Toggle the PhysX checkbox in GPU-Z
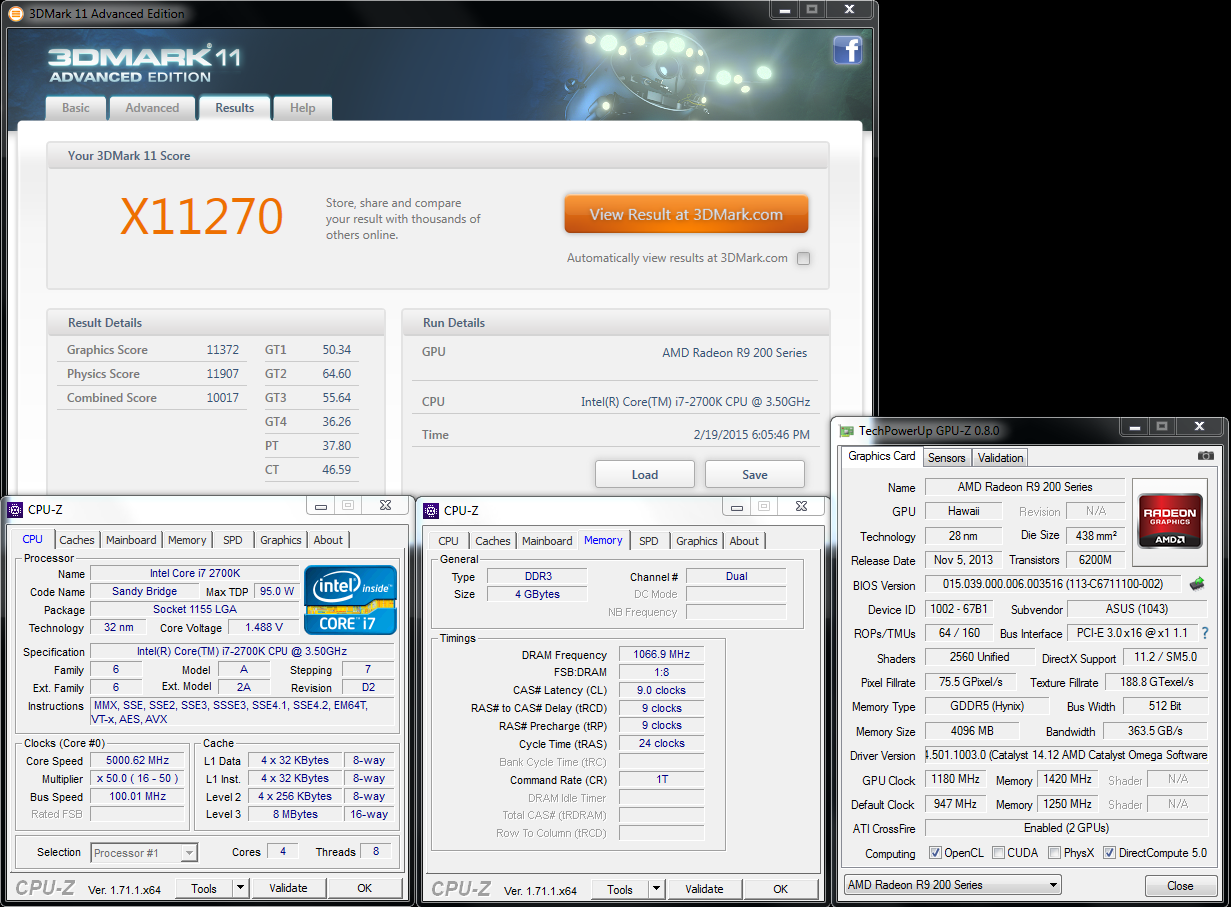Screen dimensions: 1231x907 (x=1055, y=853)
